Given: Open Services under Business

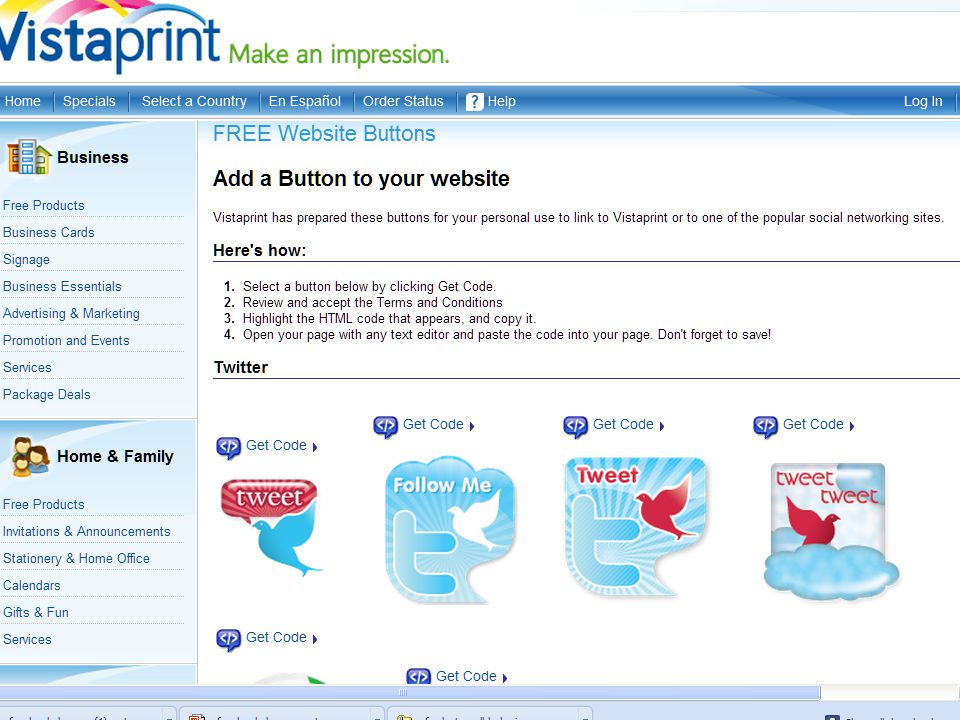Looking at the screenshot, I should click(x=27, y=367).
